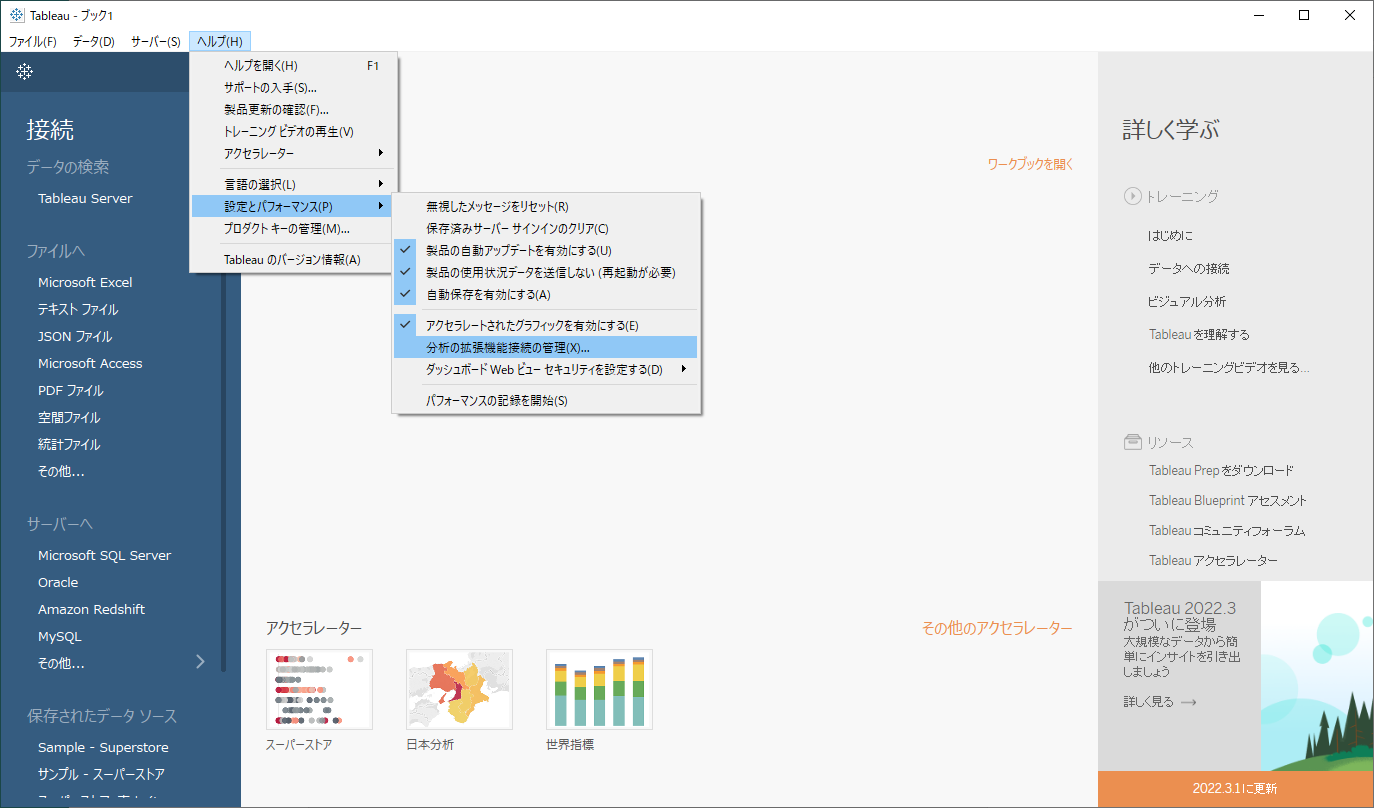This screenshot has height=808, width=1374.
Task: Connect to Microsoft SQL Server
Action: [104, 555]
